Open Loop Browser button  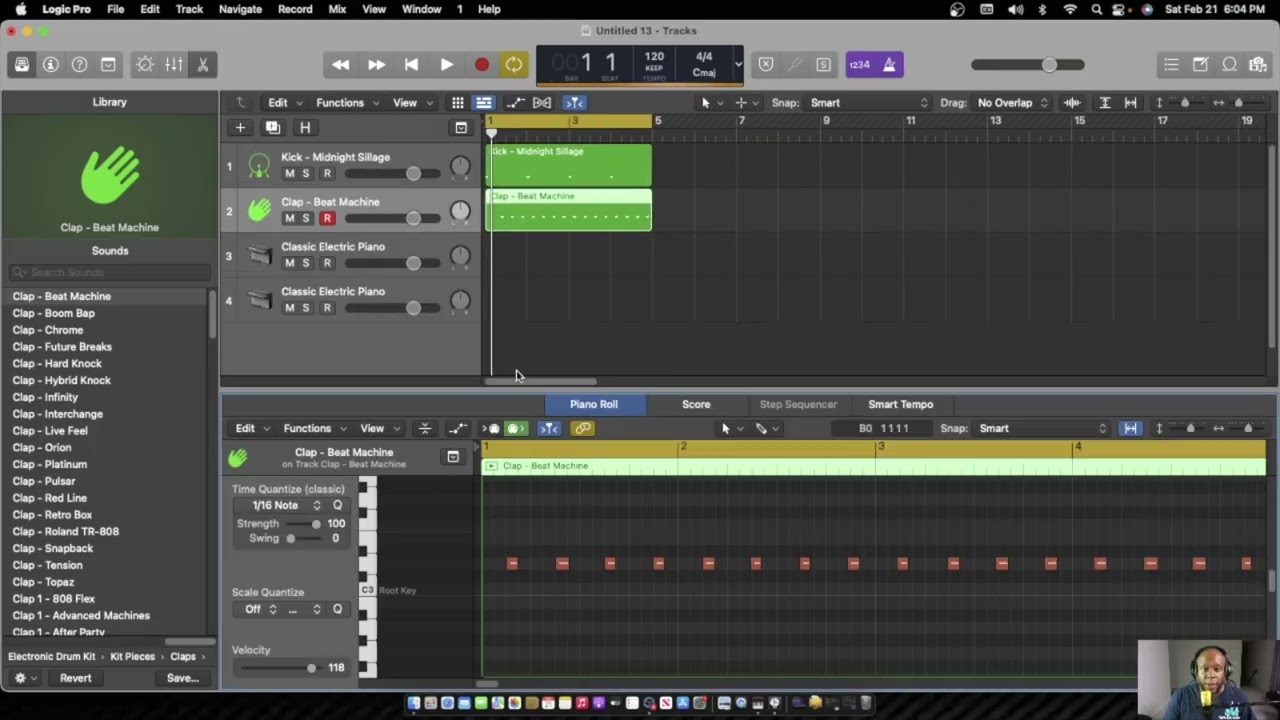click(x=1229, y=65)
